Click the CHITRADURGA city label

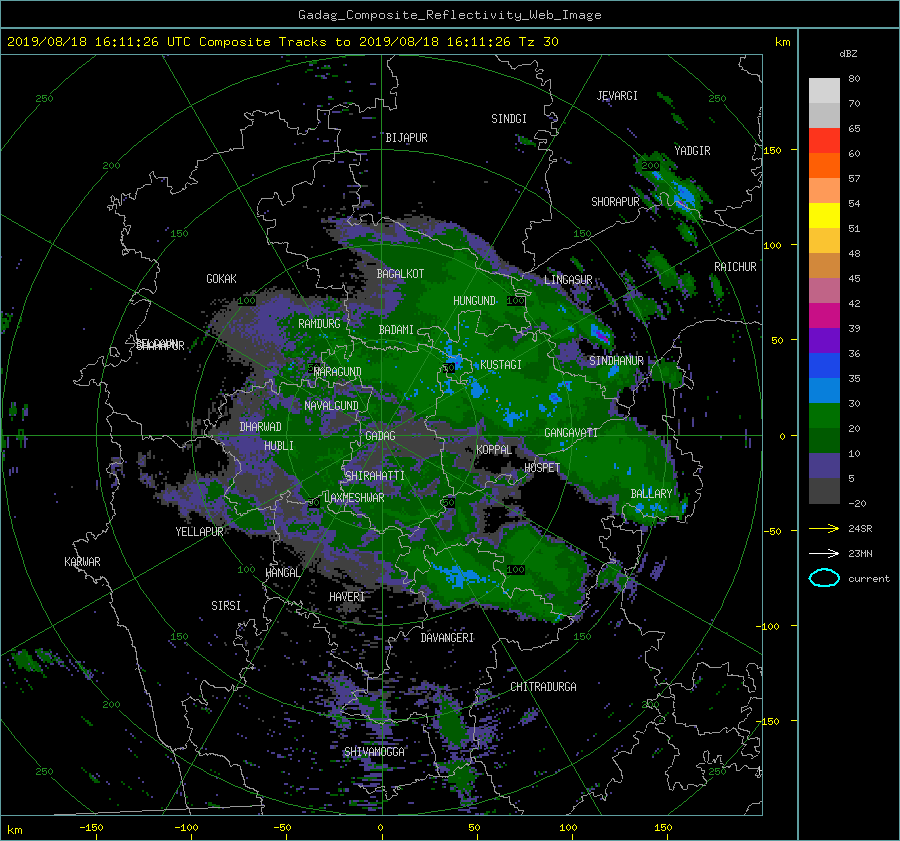(x=543, y=687)
